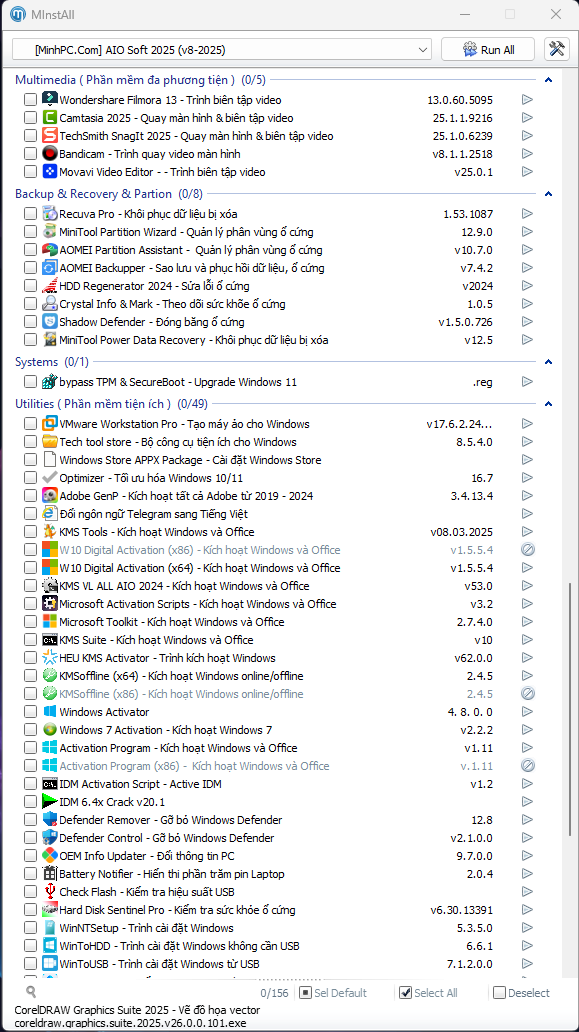Image resolution: width=579 pixels, height=1032 pixels.
Task: Toggle the Select All checkbox
Action: [405, 993]
